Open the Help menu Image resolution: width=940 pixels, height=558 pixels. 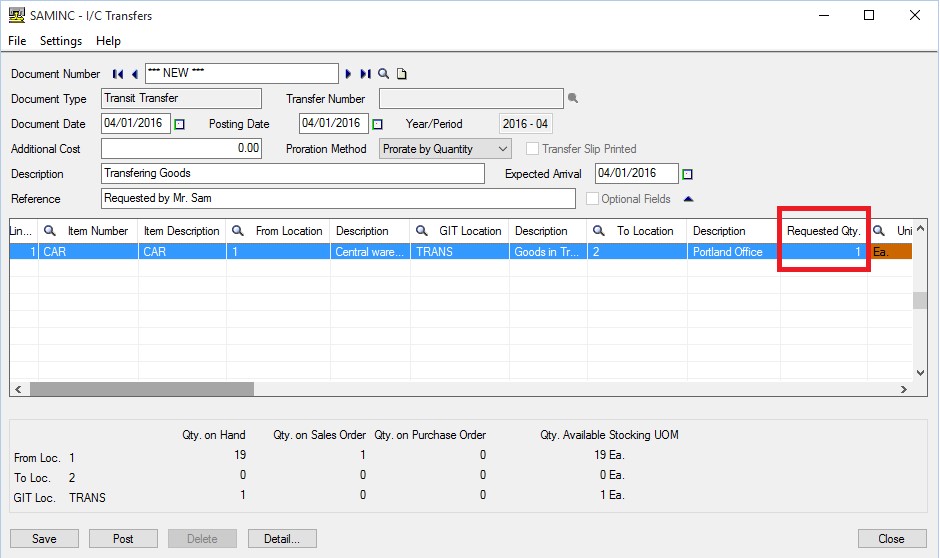point(109,41)
